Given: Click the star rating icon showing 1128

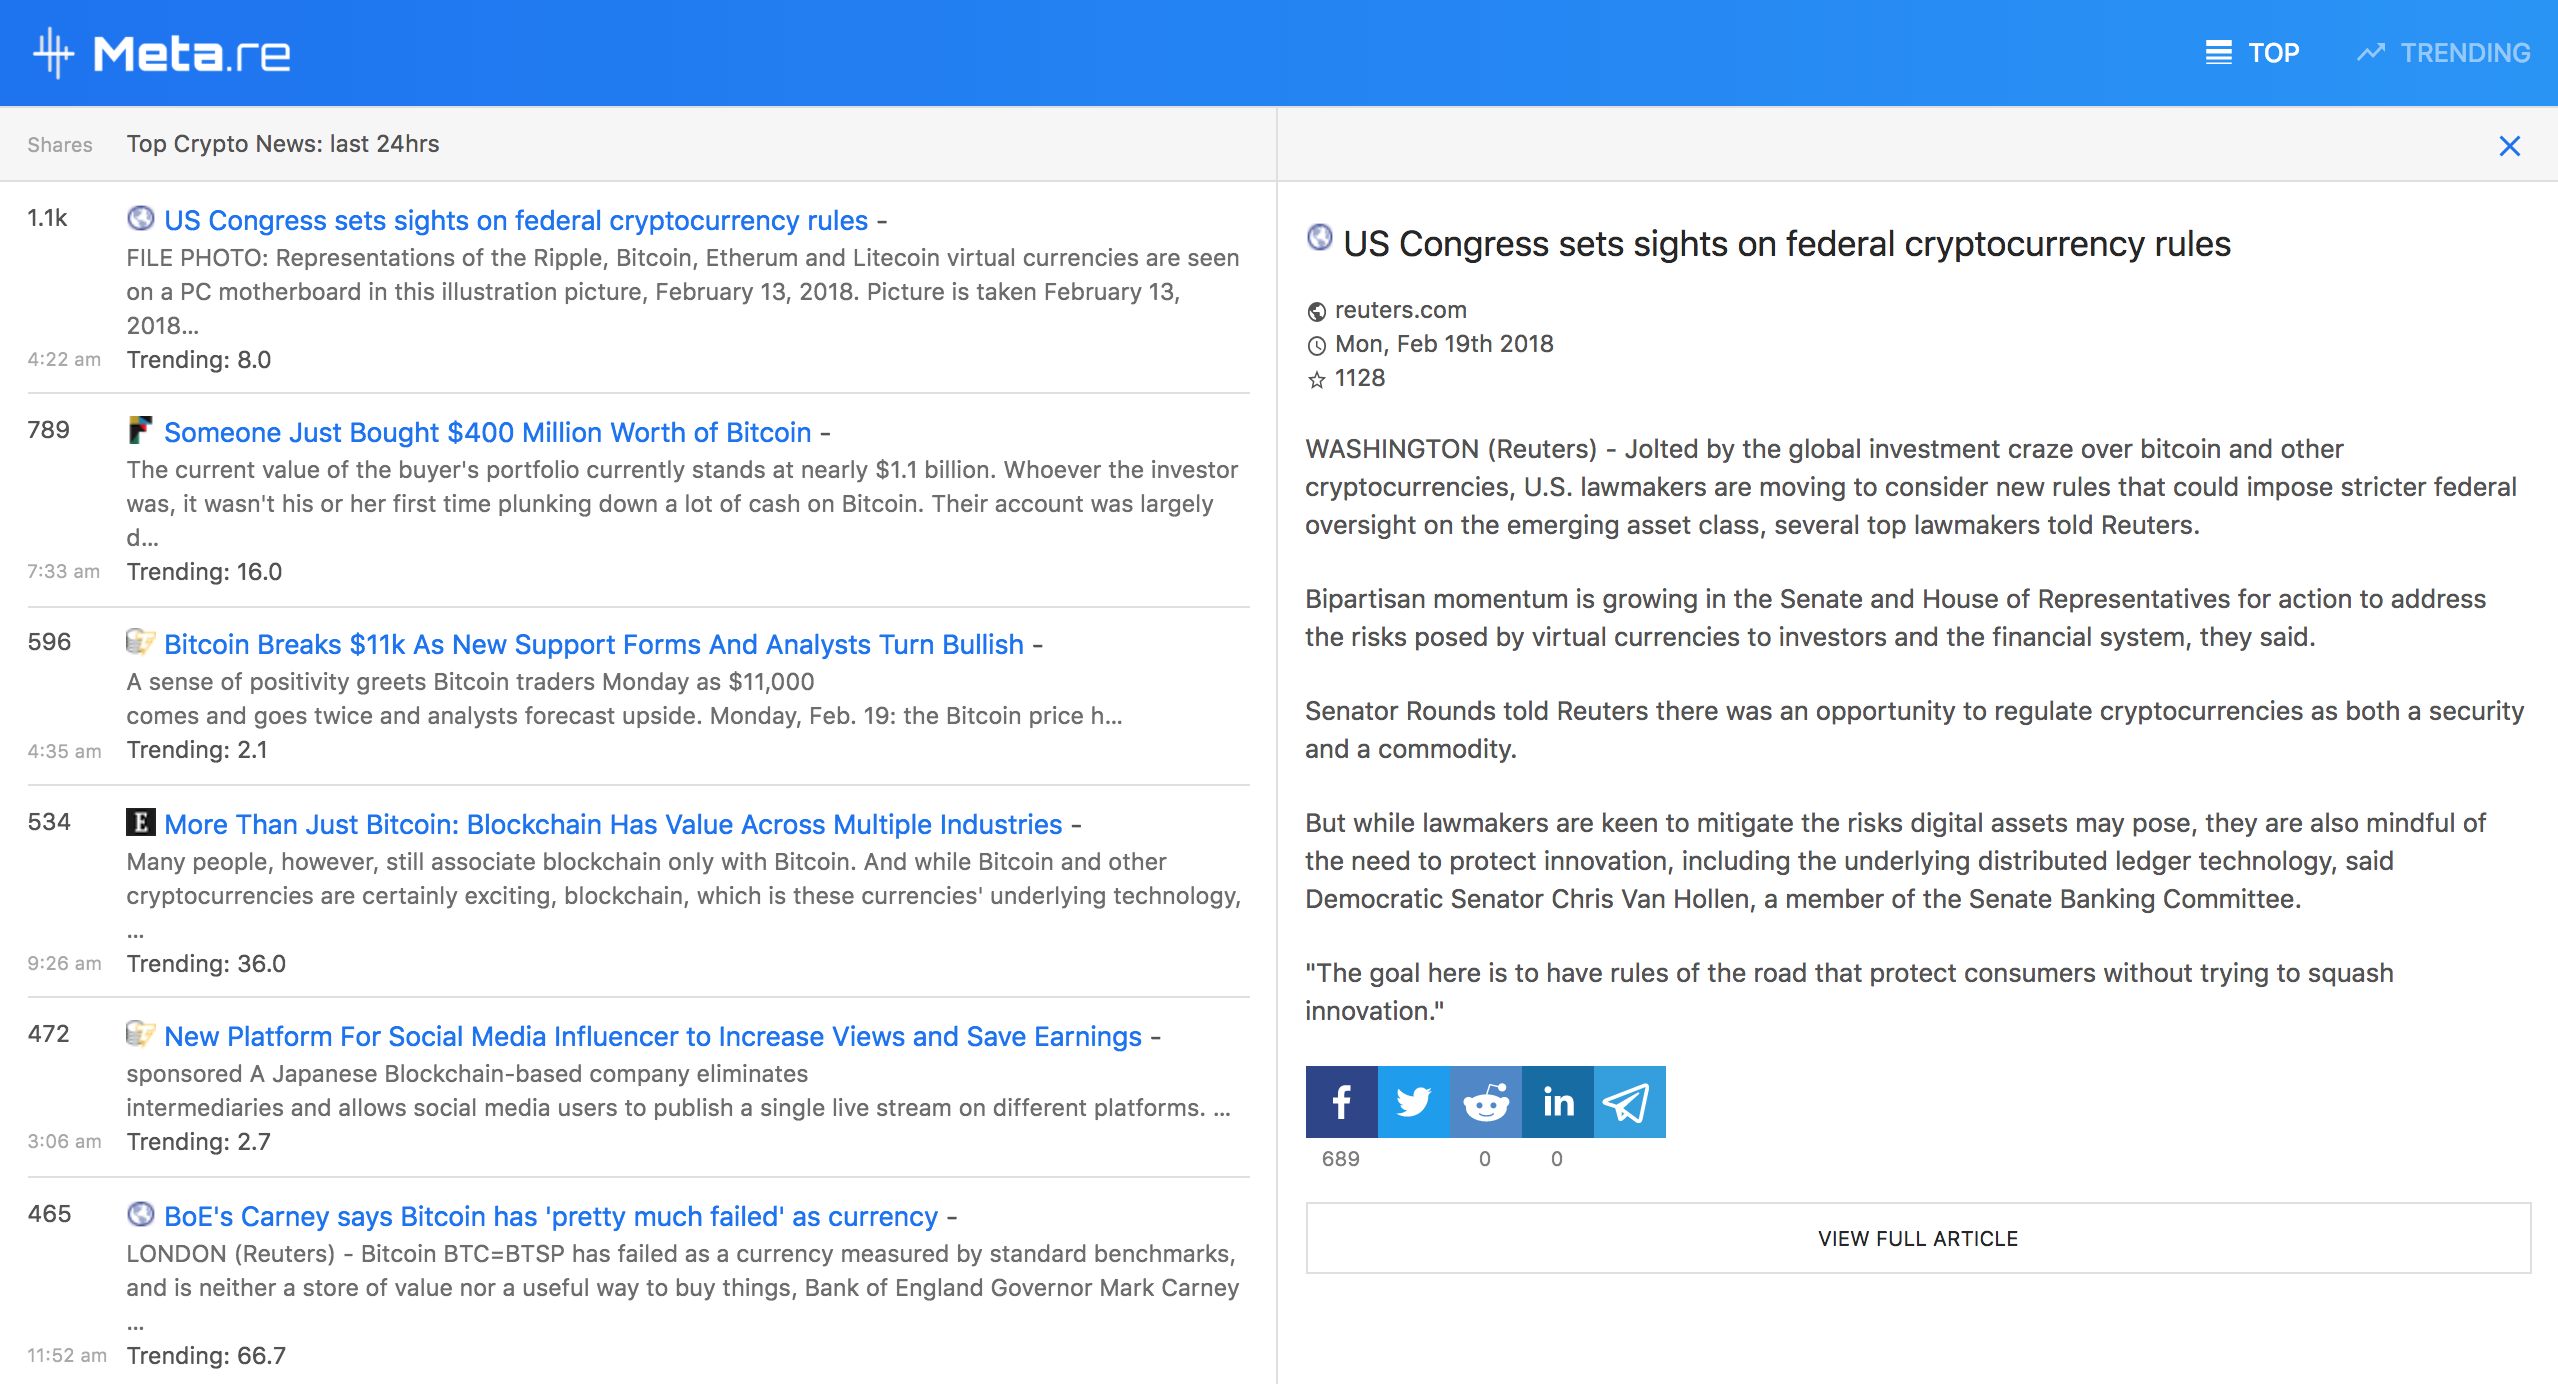Looking at the screenshot, I should [1316, 378].
